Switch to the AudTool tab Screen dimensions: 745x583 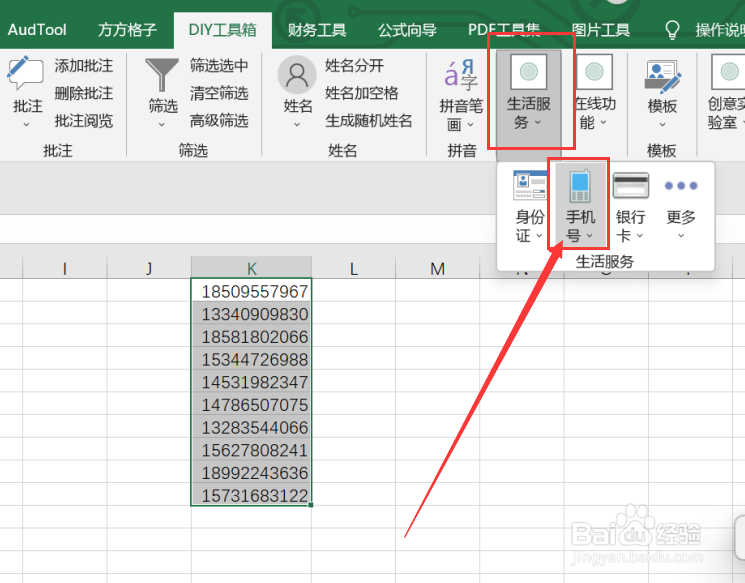coord(37,30)
